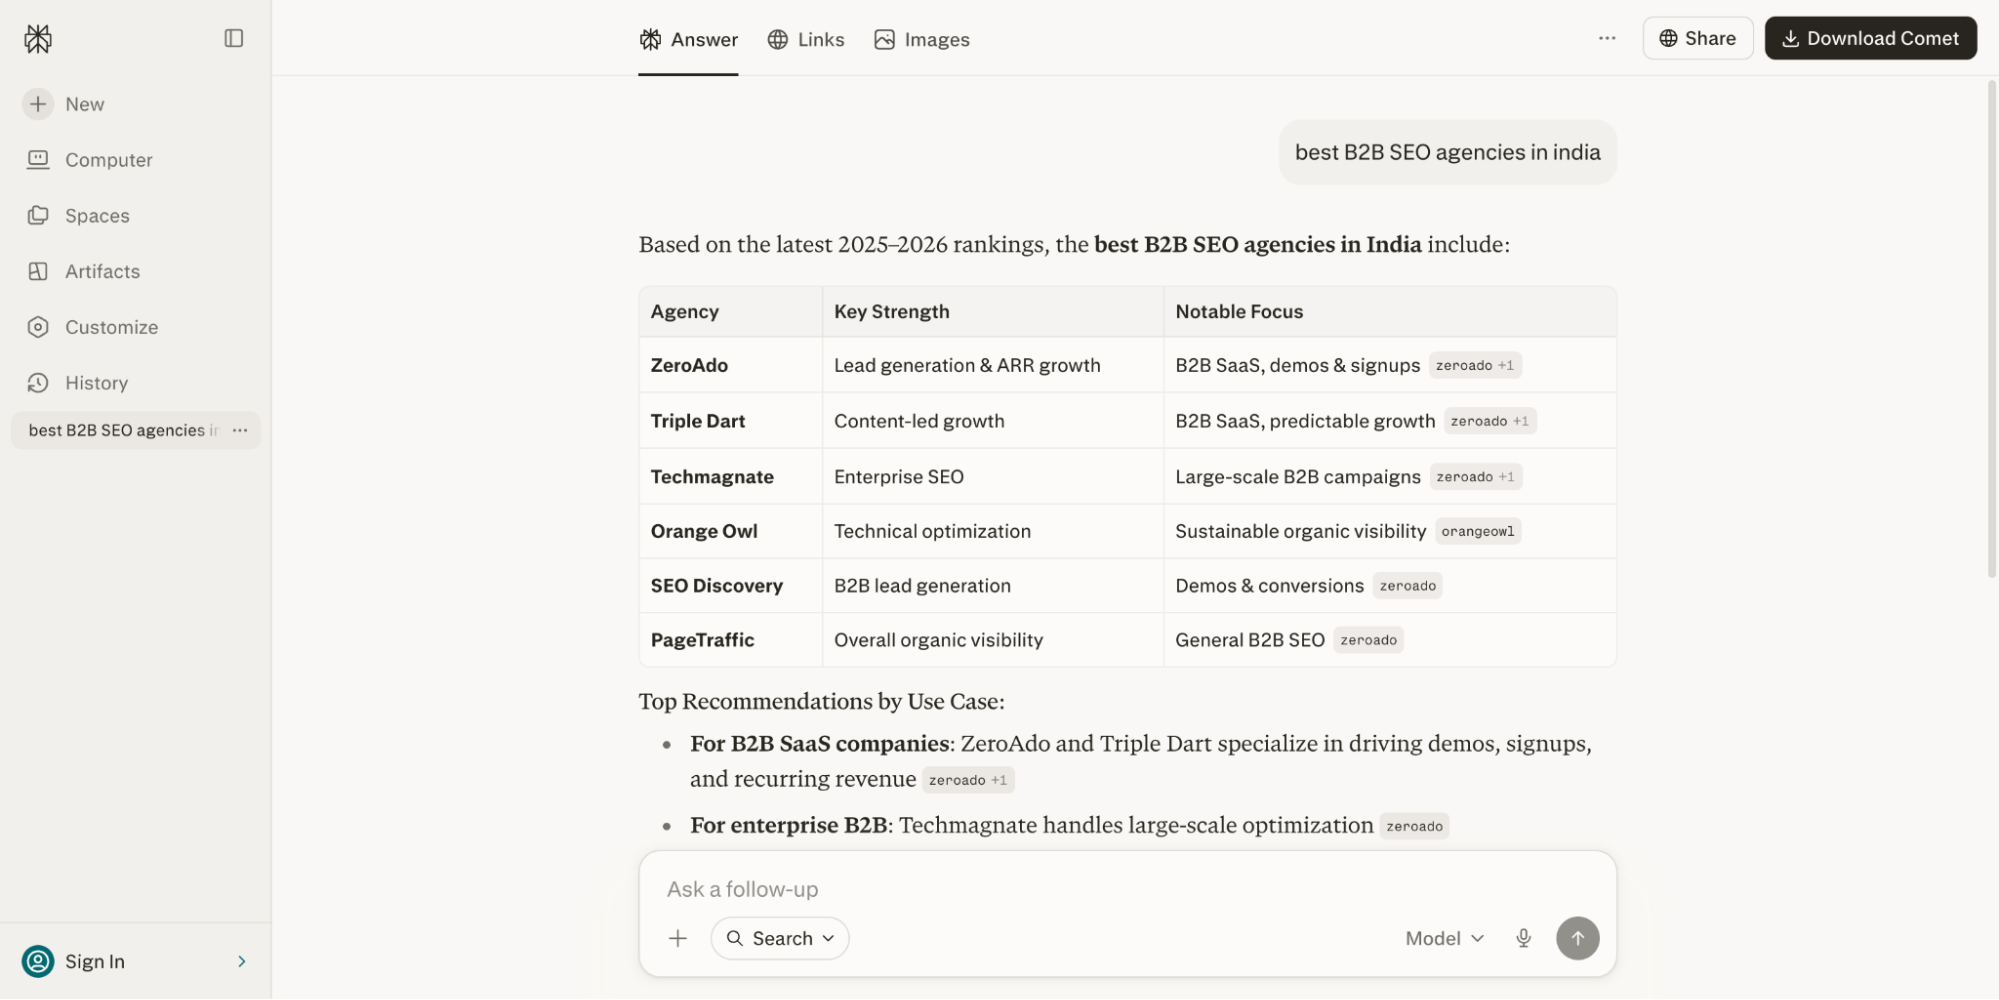Collapse the sidebar panel icon

pos(234,38)
